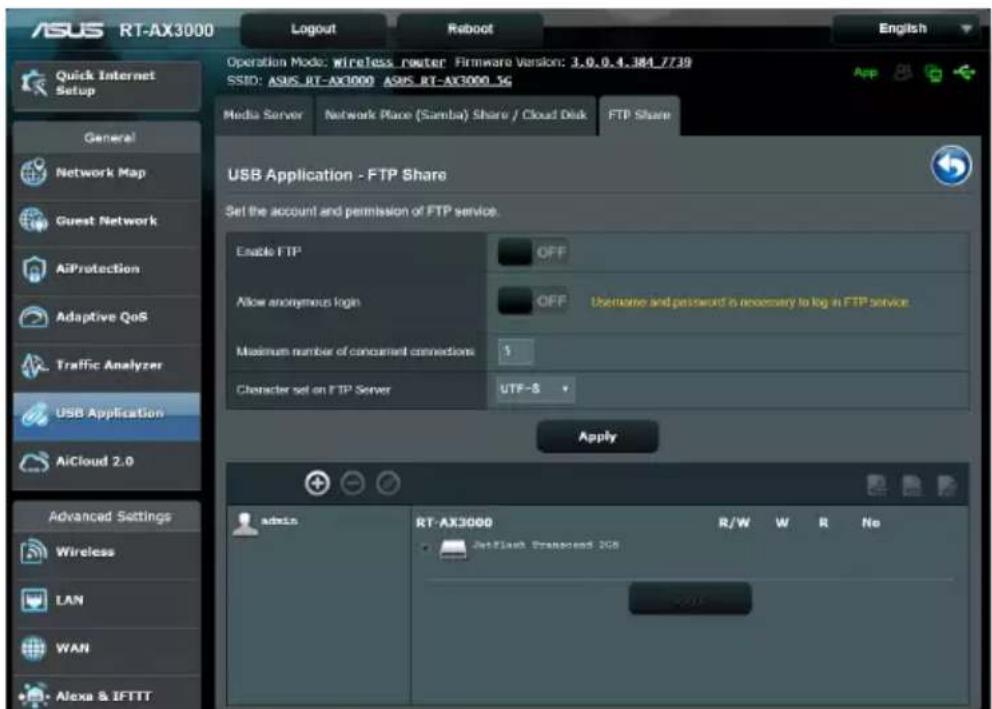Screen dimensions: 992x709
Task: Click the blue back arrow icon
Action: tap(951, 166)
